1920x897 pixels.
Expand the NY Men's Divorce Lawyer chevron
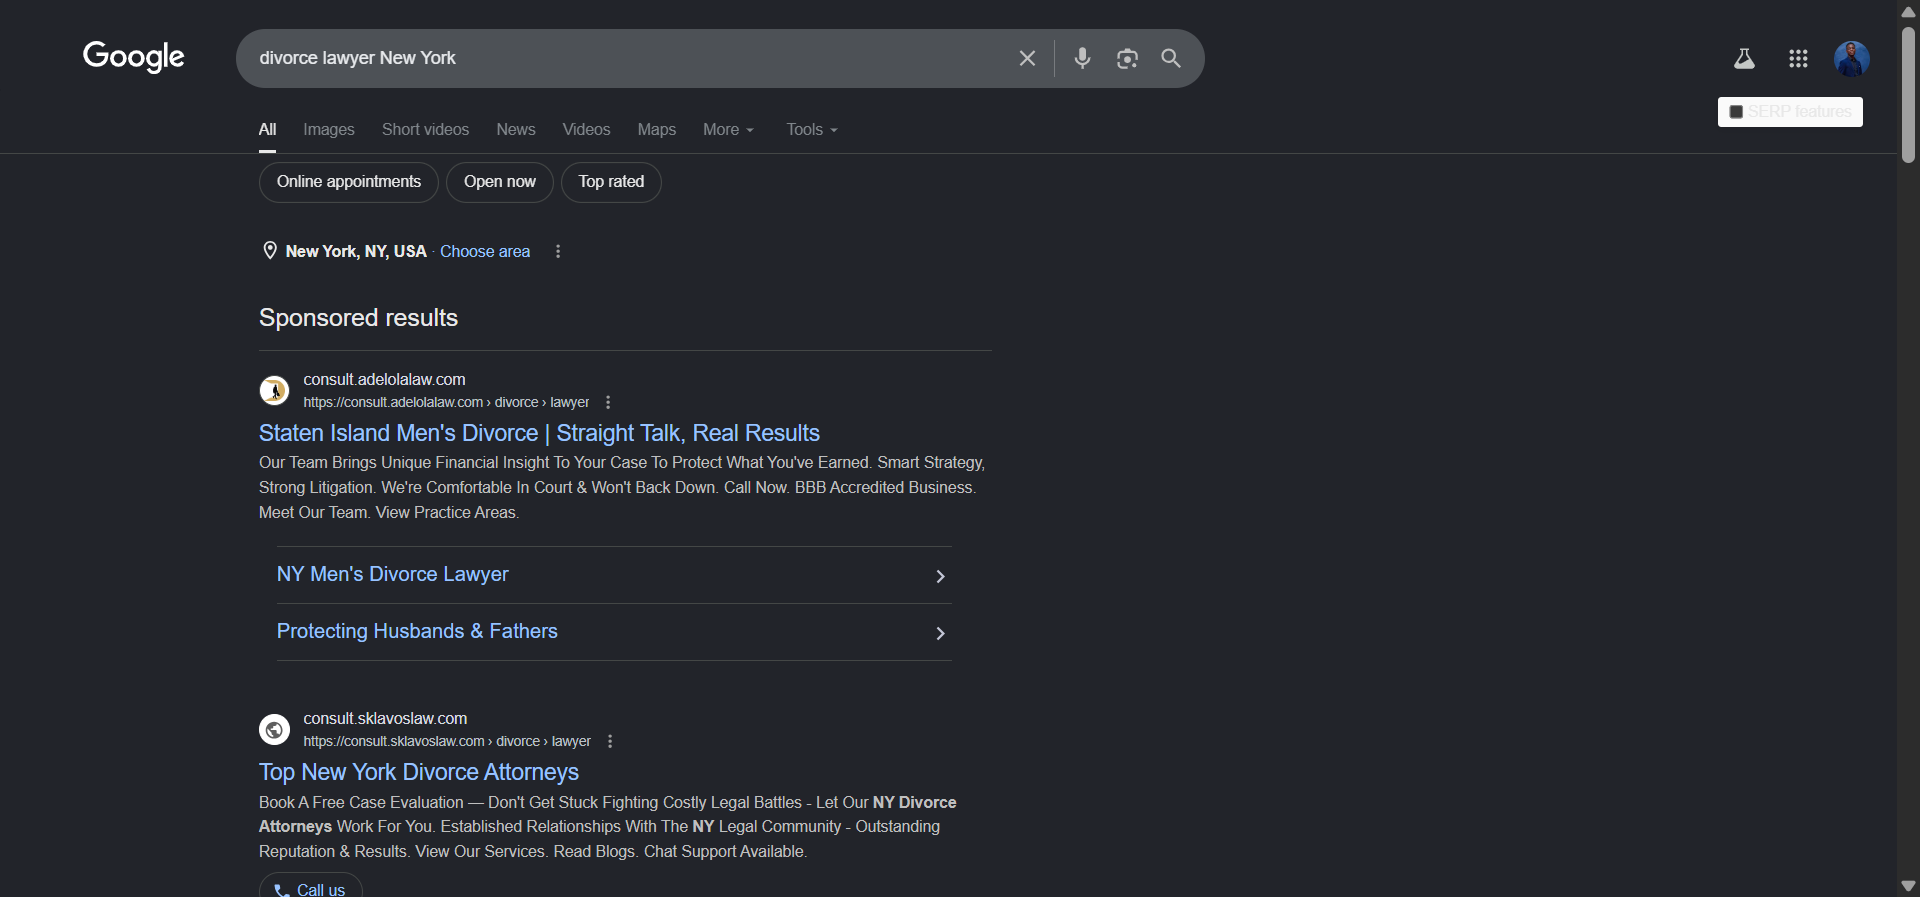pos(940,576)
